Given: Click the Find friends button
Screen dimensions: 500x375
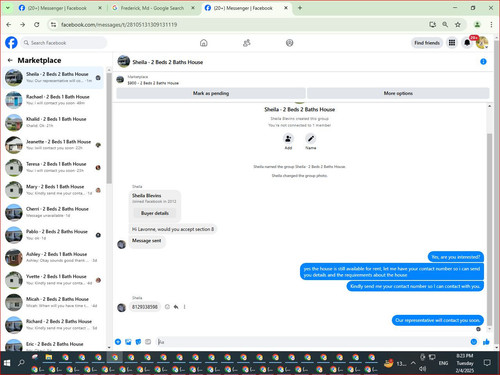Looking at the screenshot, I should (427, 43).
